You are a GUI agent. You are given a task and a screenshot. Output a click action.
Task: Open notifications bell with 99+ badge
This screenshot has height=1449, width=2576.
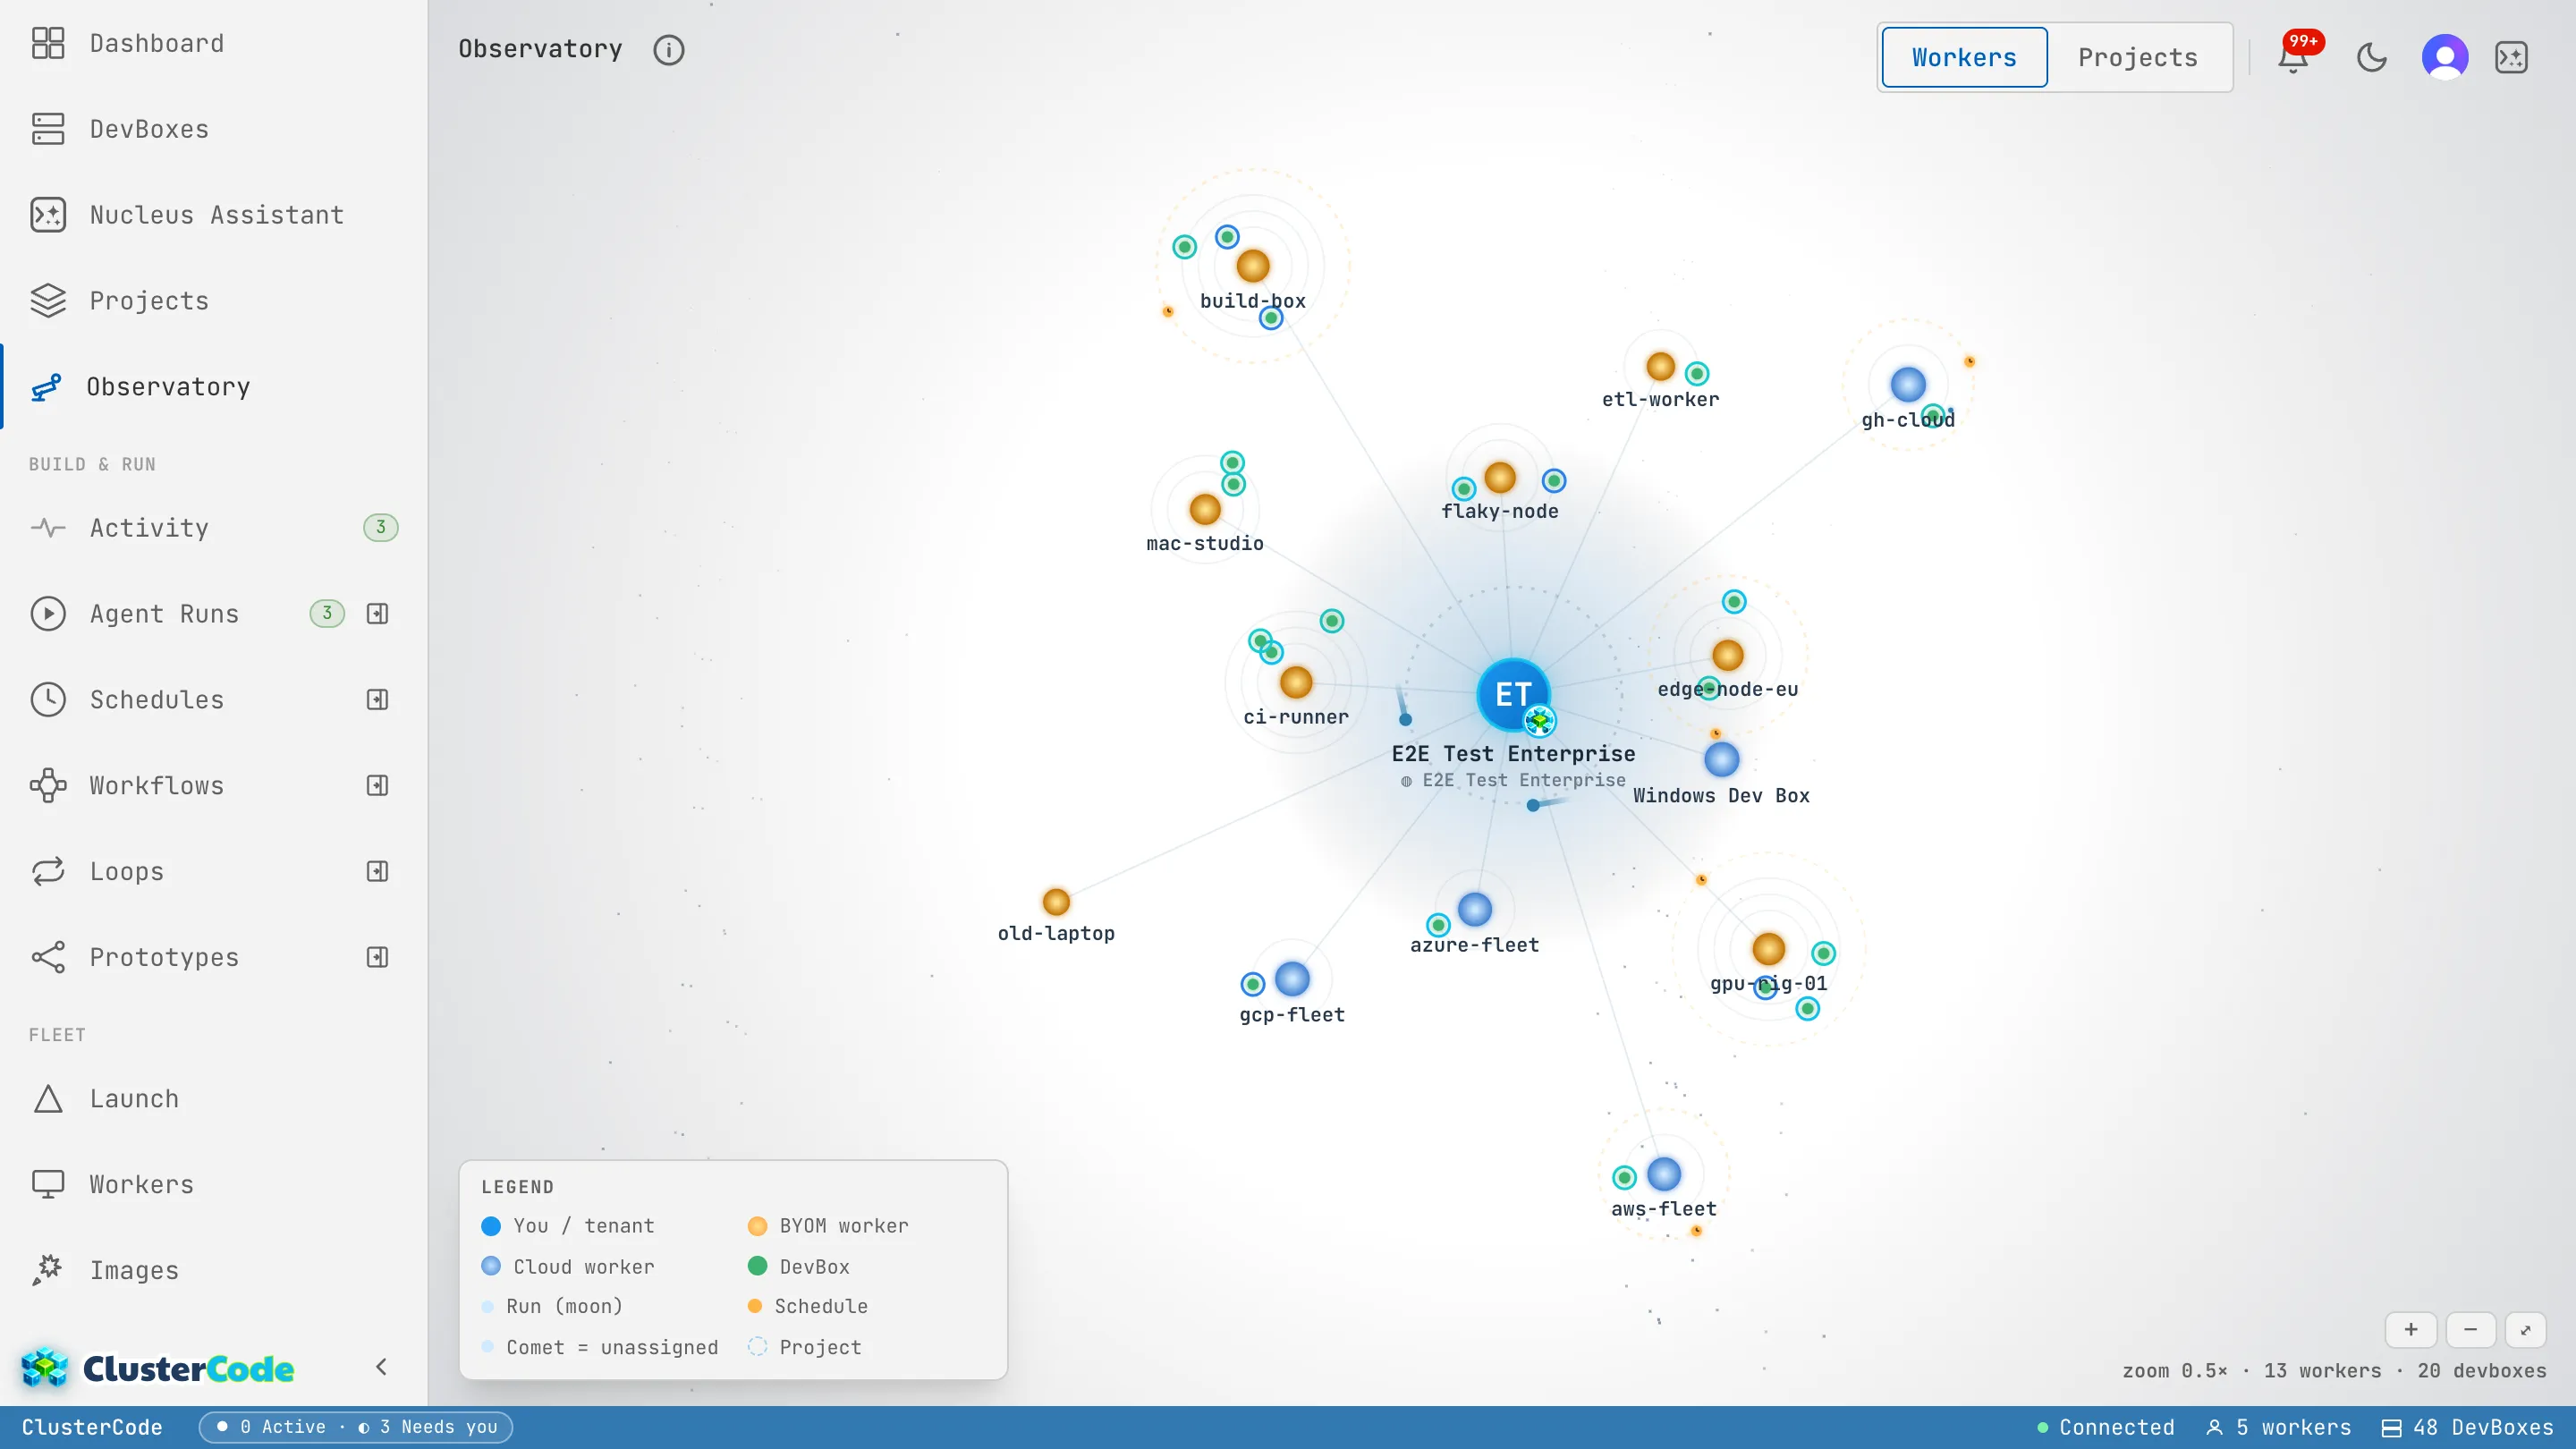(2294, 57)
